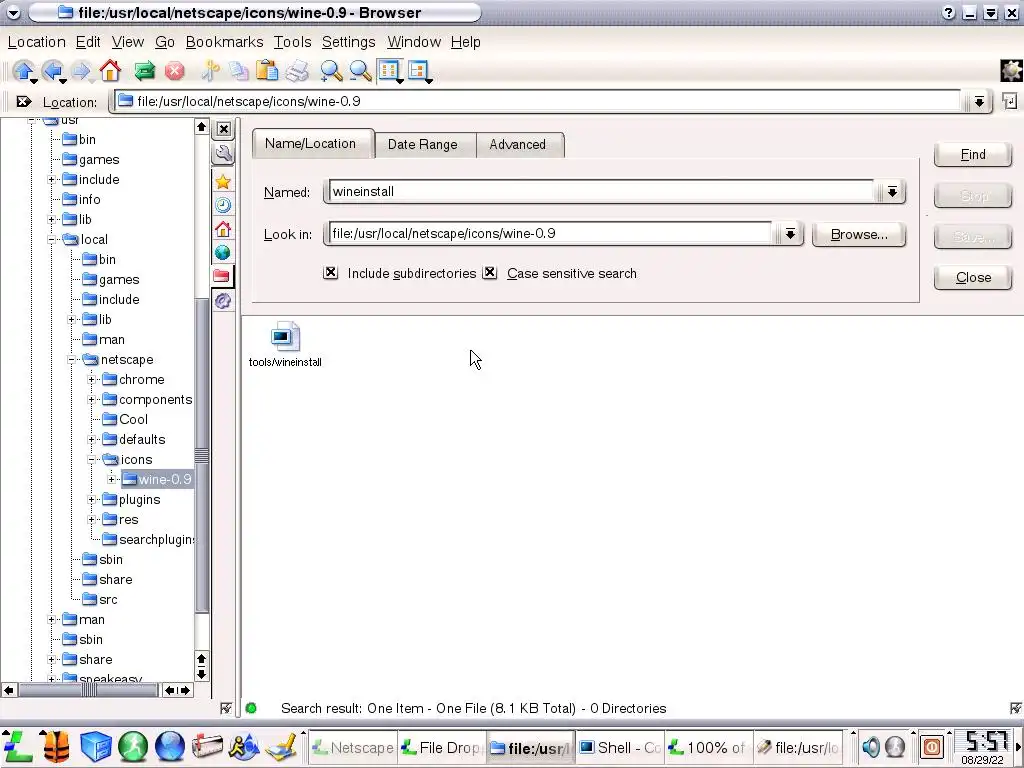Switch to File Drop taskbar window

pos(441,748)
